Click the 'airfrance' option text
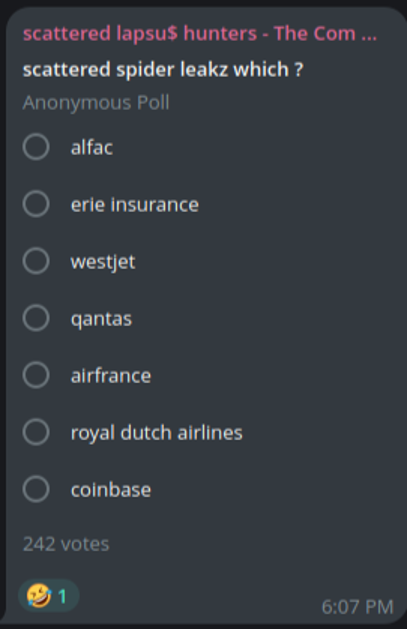 (111, 376)
